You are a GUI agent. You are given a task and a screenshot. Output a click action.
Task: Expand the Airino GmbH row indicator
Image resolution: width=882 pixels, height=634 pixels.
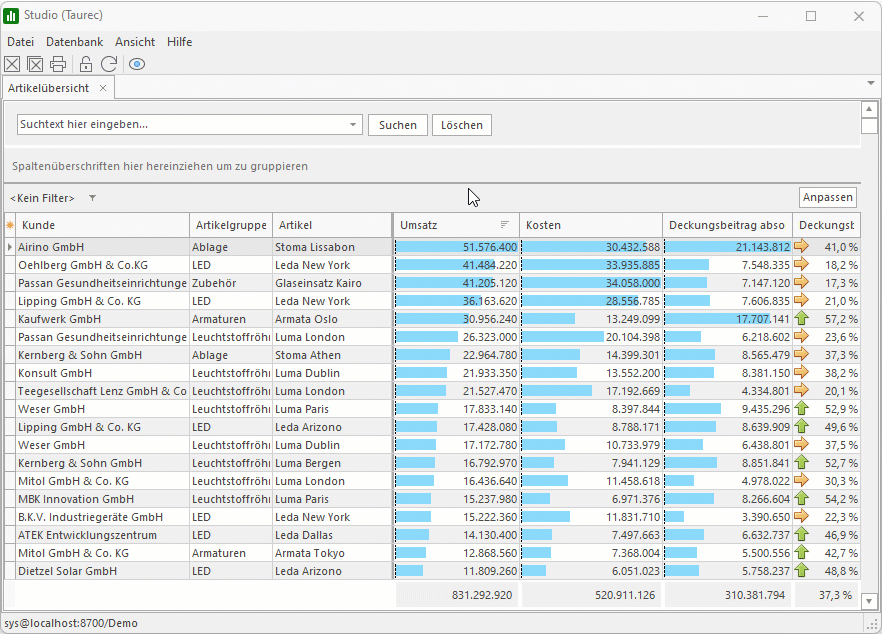10,247
